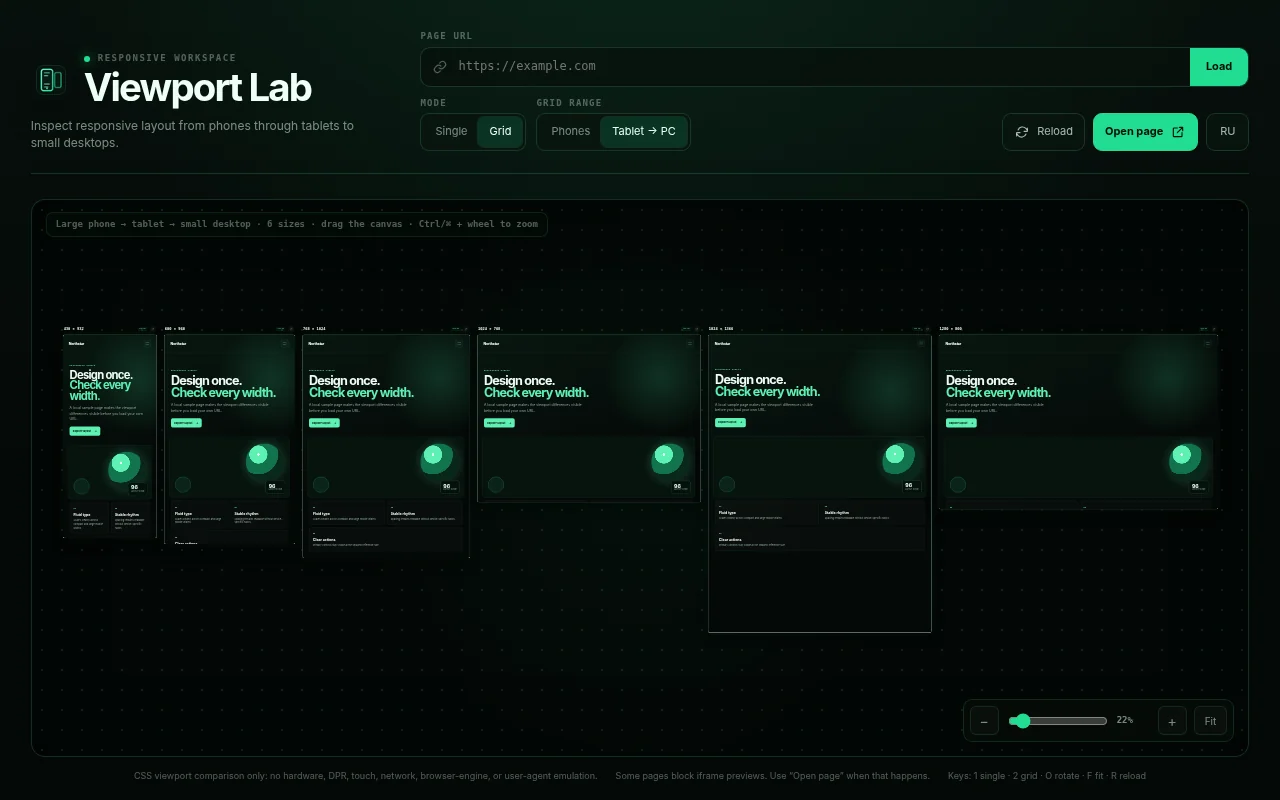Click the Viewport Lab phone logo icon
The height and width of the screenshot is (800, 1280).
pos(50,80)
